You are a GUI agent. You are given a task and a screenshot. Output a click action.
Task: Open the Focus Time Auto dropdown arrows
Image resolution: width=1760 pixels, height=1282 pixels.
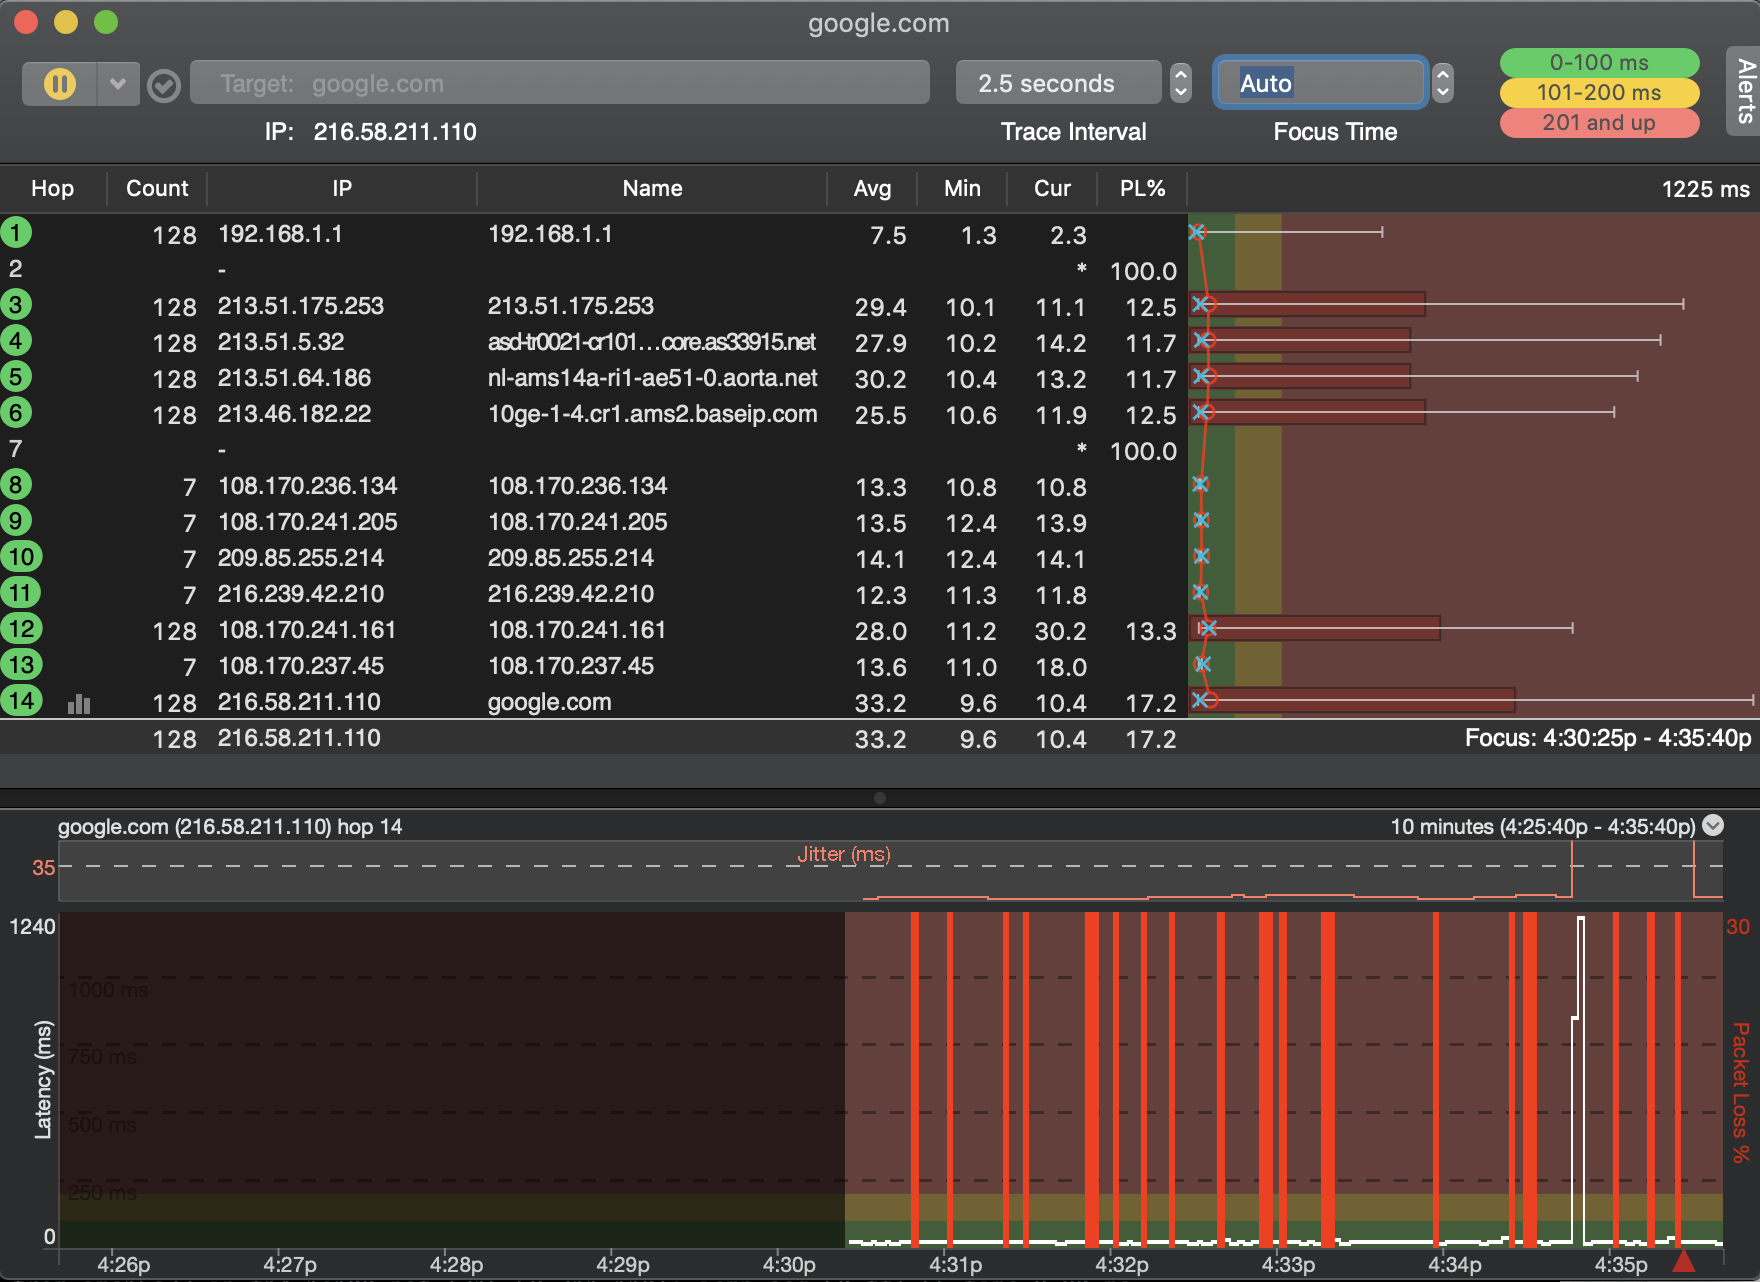tap(1442, 83)
